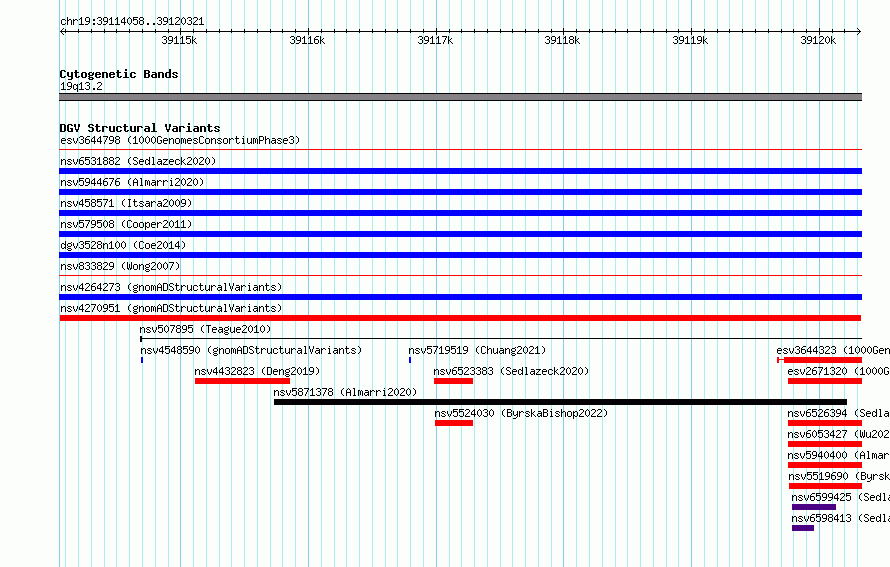Click the red bar for nsv4270951
Screen dimensions: 890x567
tap(460, 318)
